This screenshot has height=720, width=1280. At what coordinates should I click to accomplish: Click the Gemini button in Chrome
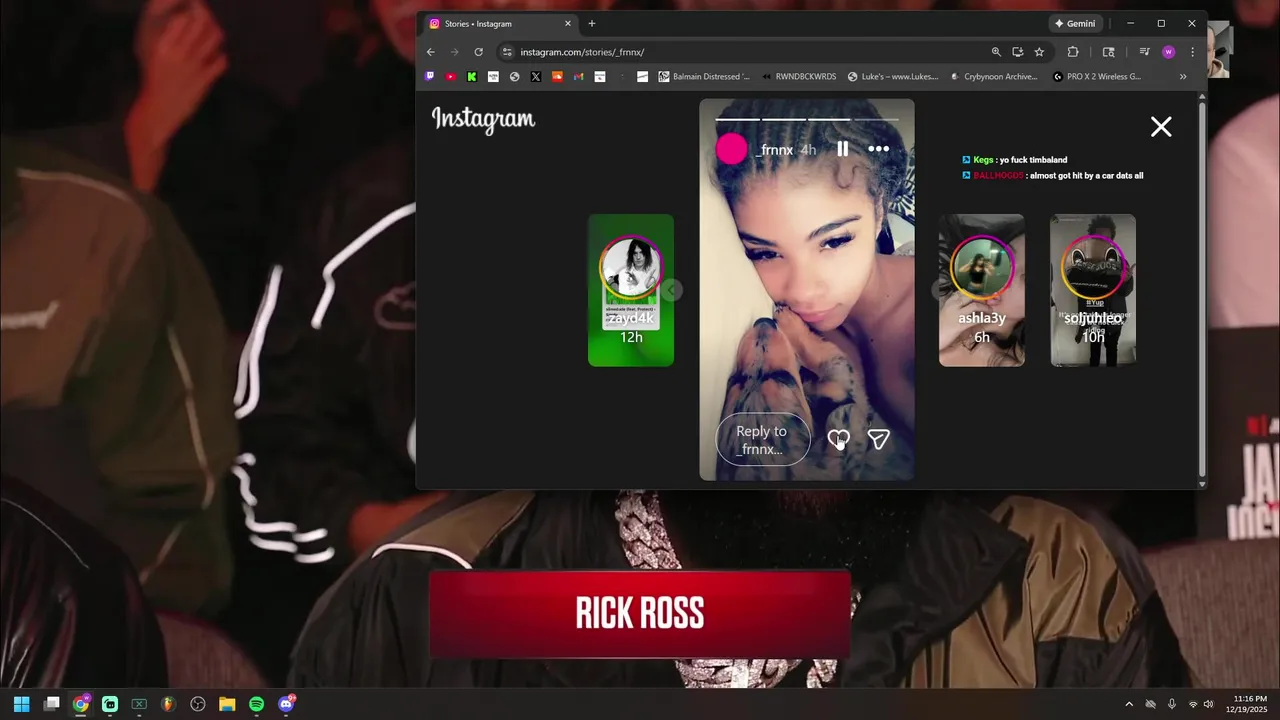click(x=1075, y=23)
